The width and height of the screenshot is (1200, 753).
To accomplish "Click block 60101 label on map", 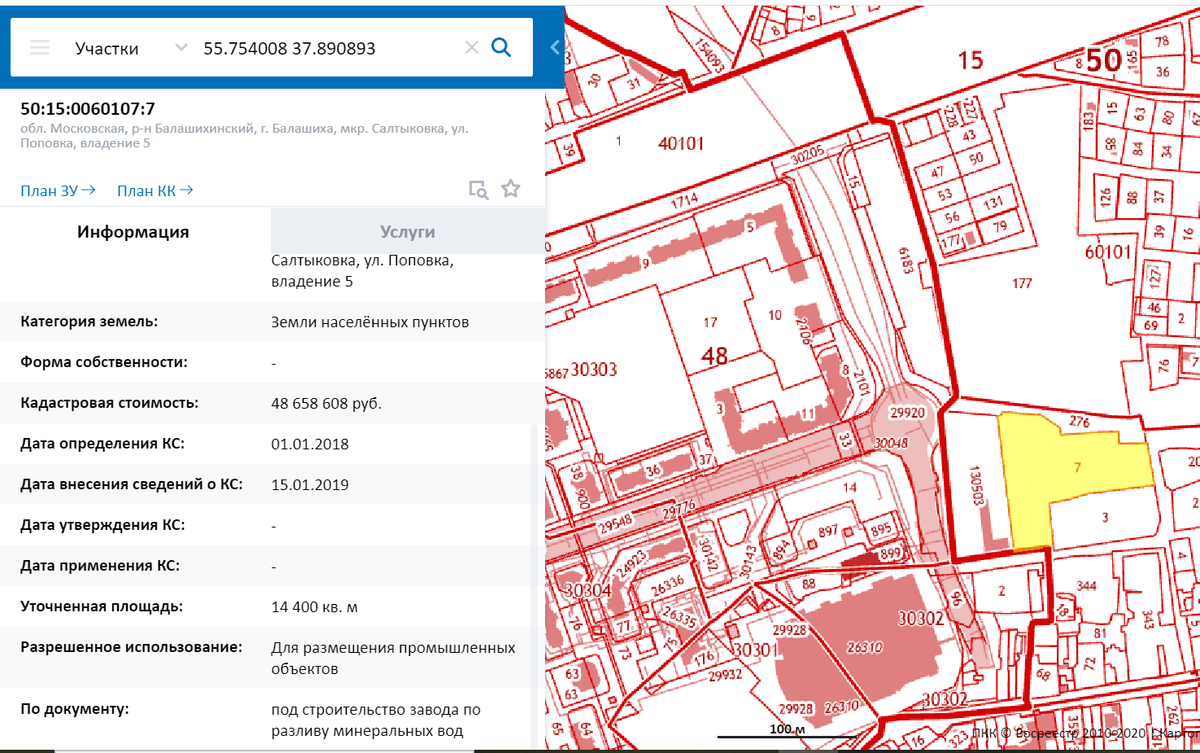I will pyautogui.click(x=1107, y=251).
